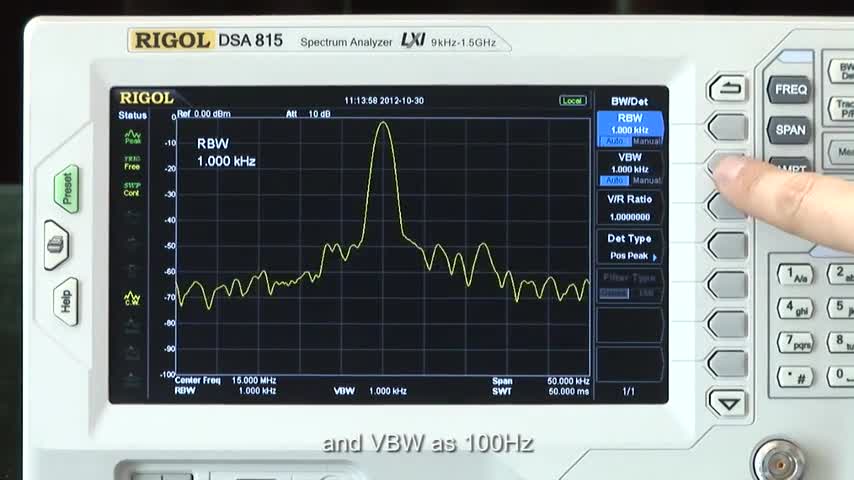Toggle RBW Auto mode

pos(614,141)
